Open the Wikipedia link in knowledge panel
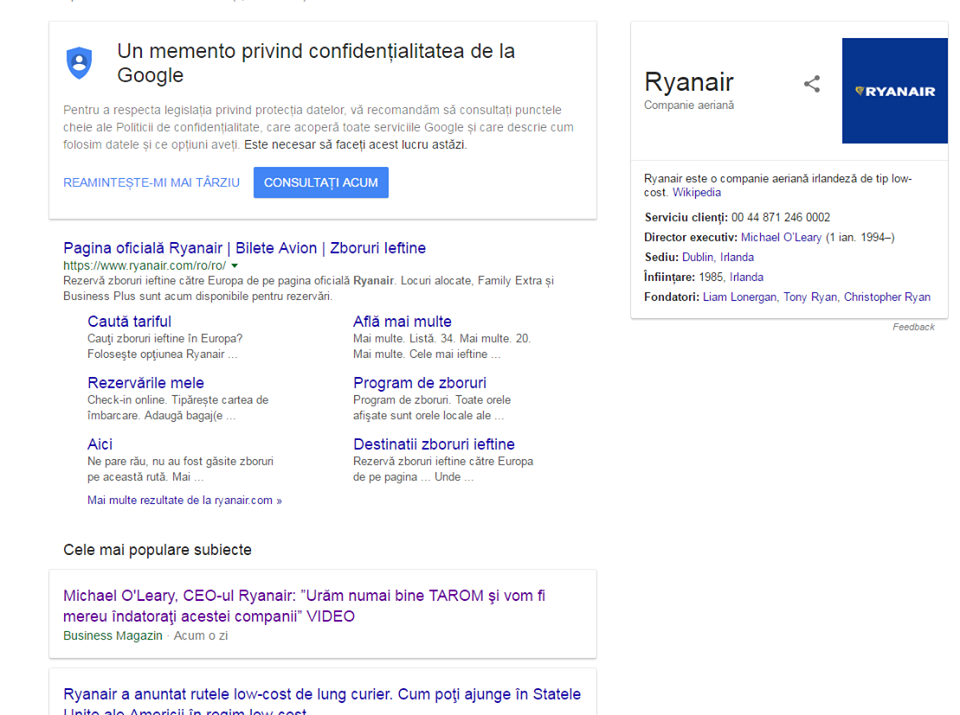Screen dimensions: 960x715 point(697,192)
